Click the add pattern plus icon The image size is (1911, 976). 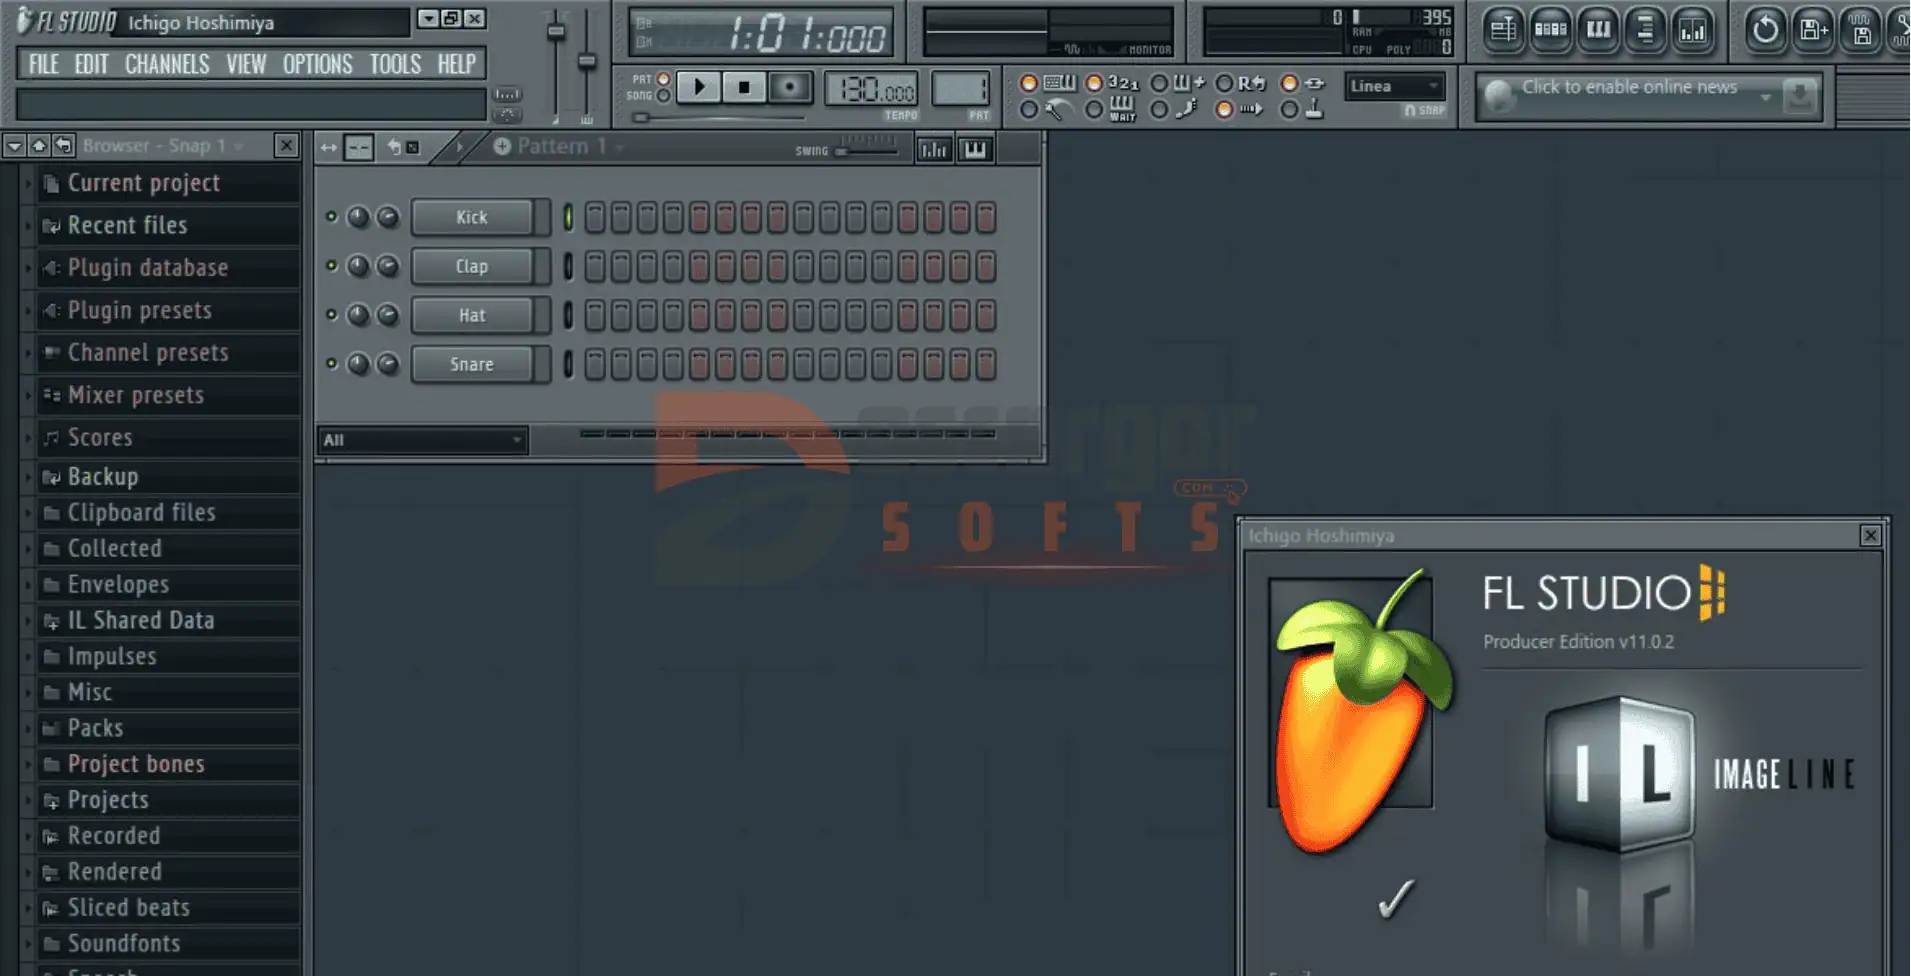502,146
